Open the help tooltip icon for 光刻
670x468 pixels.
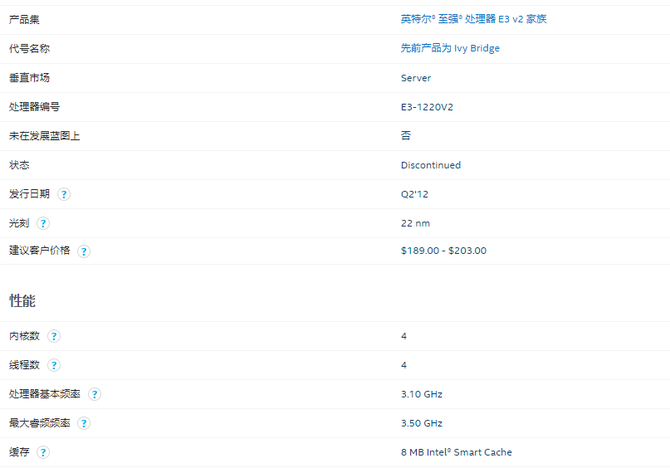pos(44,223)
